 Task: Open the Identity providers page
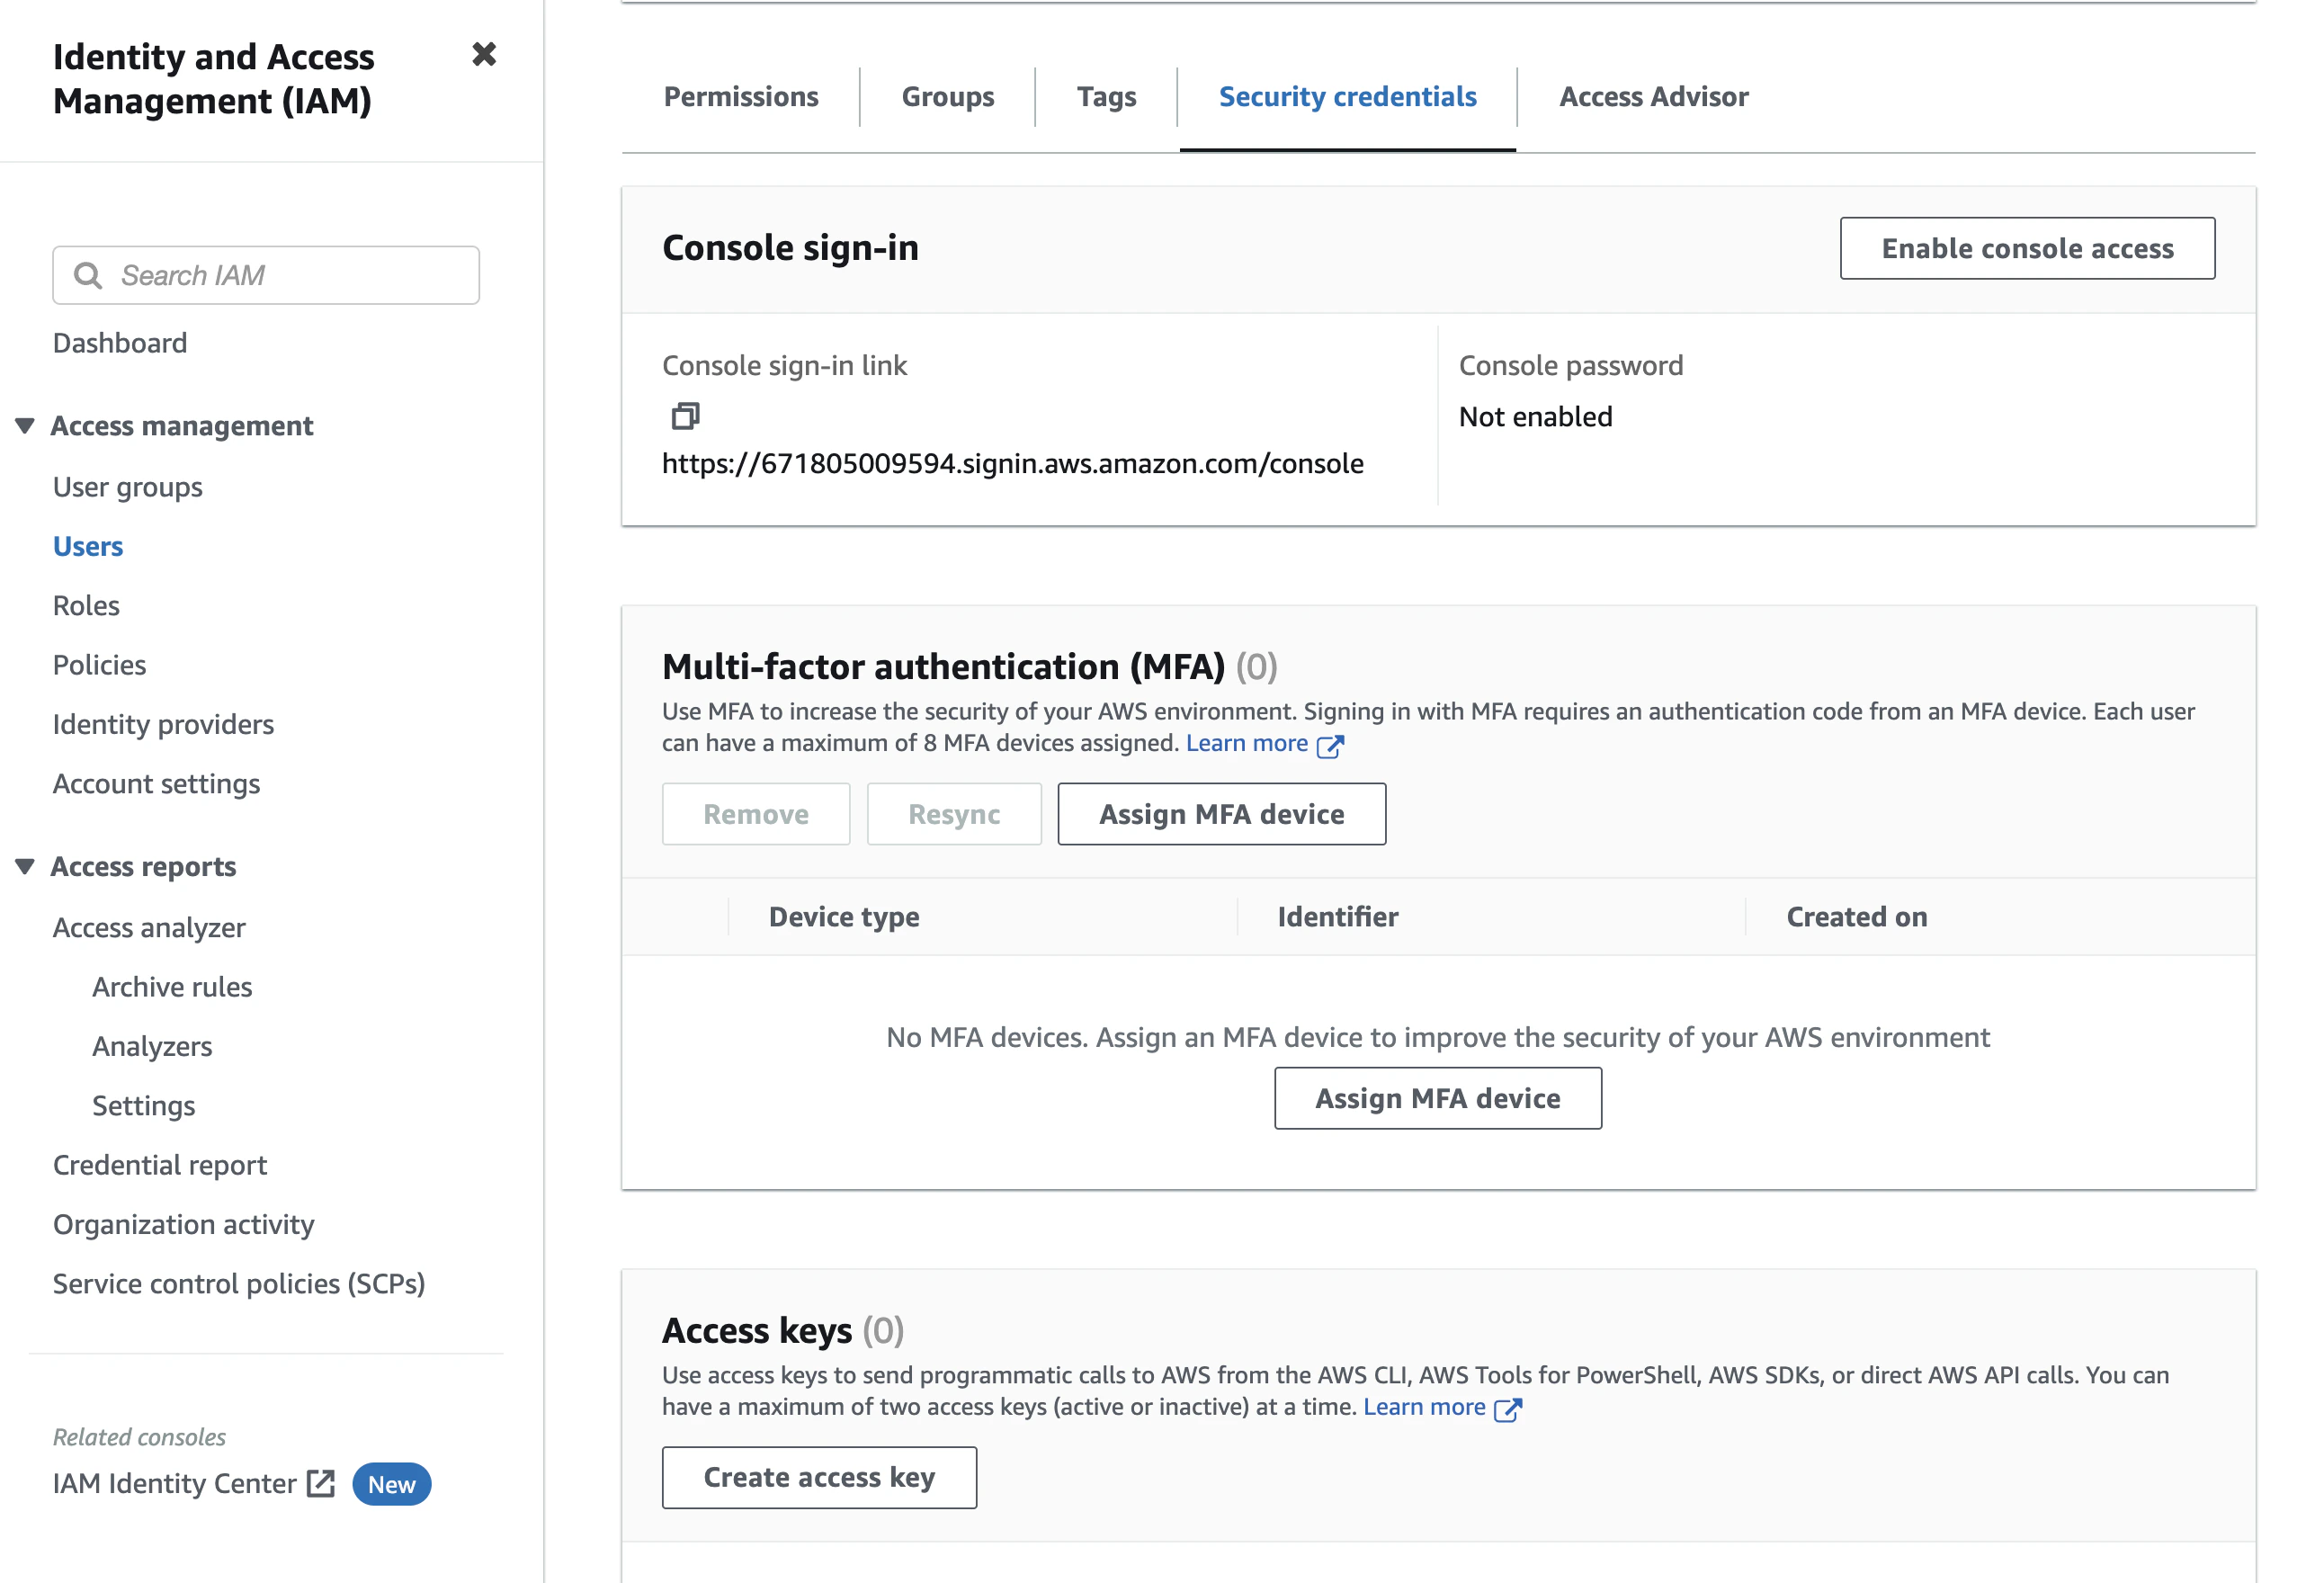pyautogui.click(x=163, y=724)
